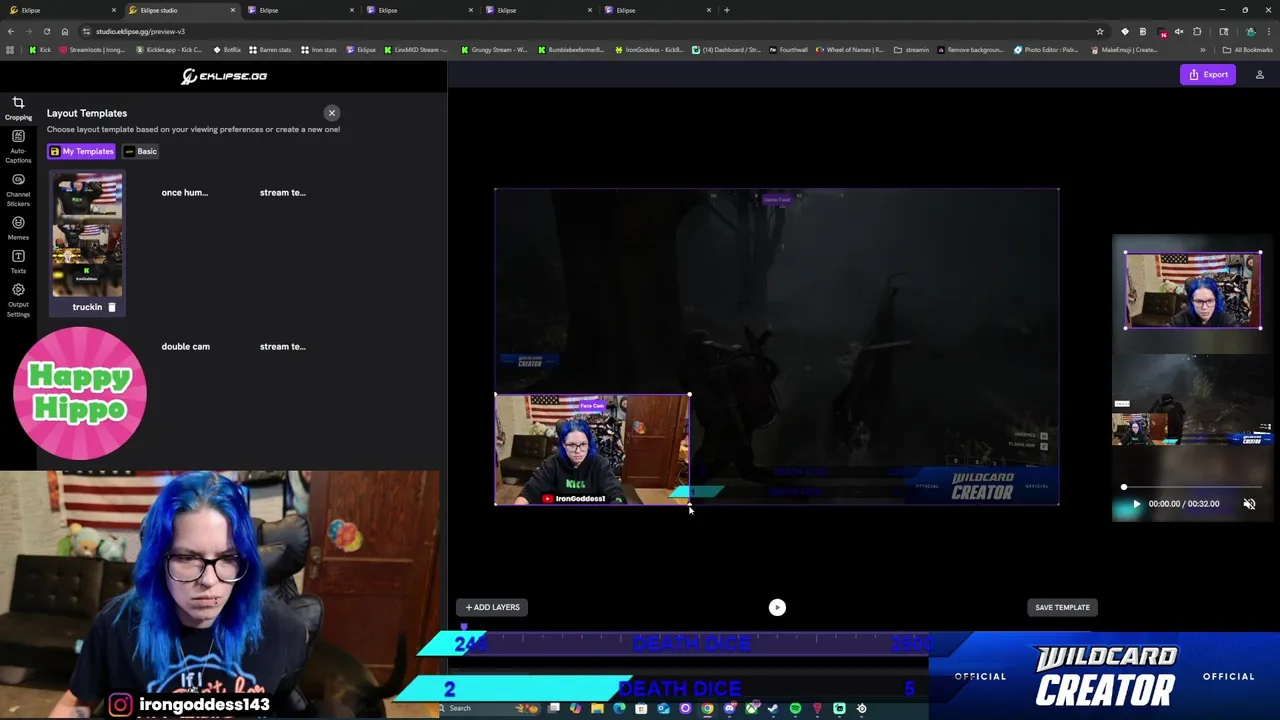Open All Bookmarks folder
The width and height of the screenshot is (1280, 720).
(x=1247, y=50)
